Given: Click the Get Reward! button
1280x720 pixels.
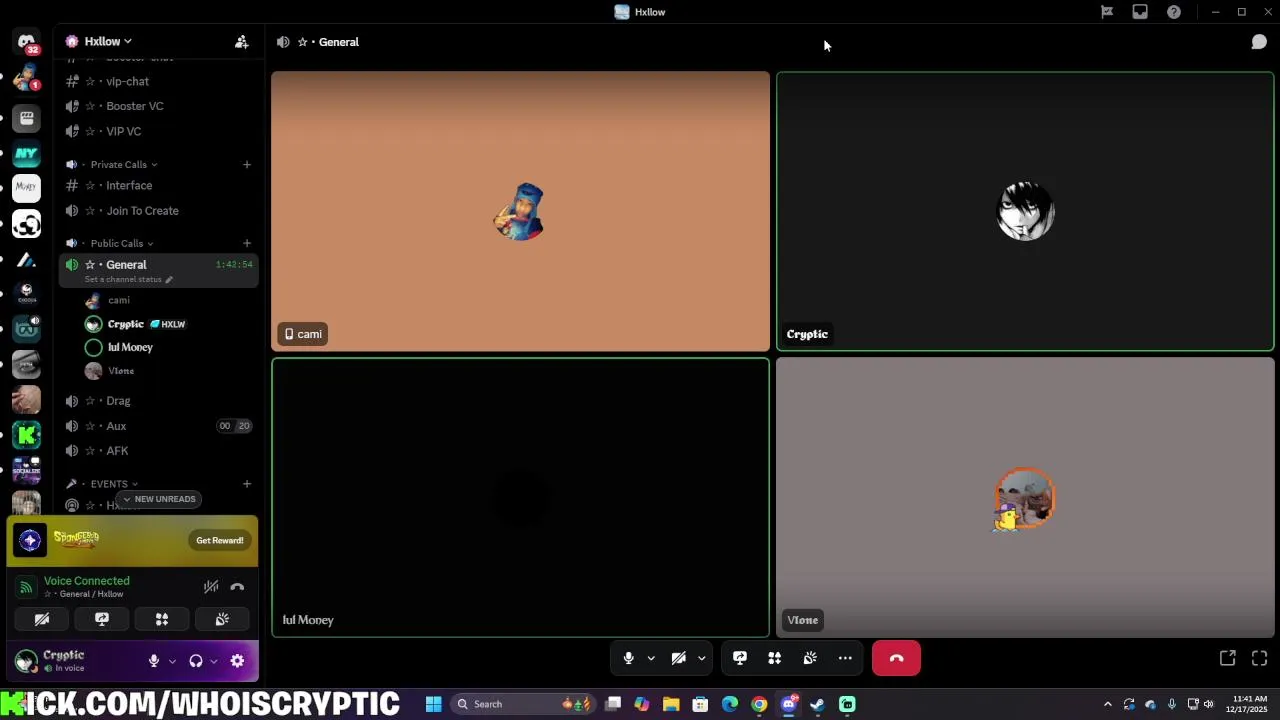Looking at the screenshot, I should [220, 540].
